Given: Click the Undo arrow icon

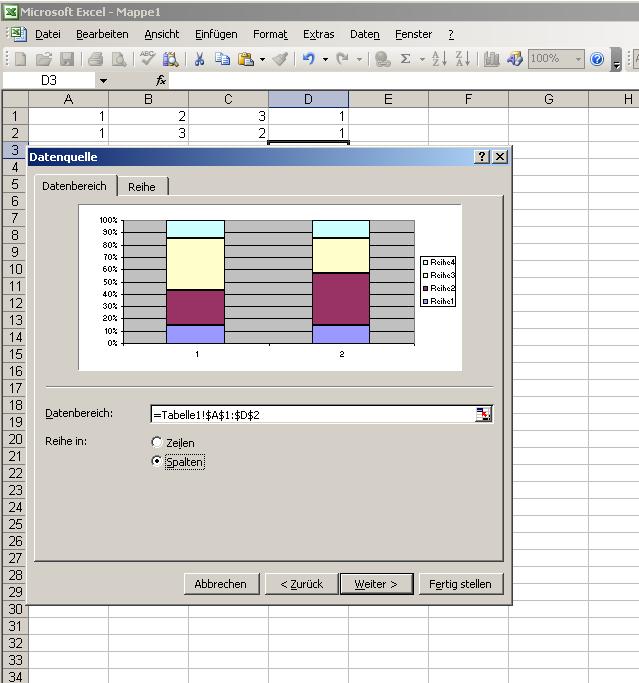Looking at the screenshot, I should 308,59.
